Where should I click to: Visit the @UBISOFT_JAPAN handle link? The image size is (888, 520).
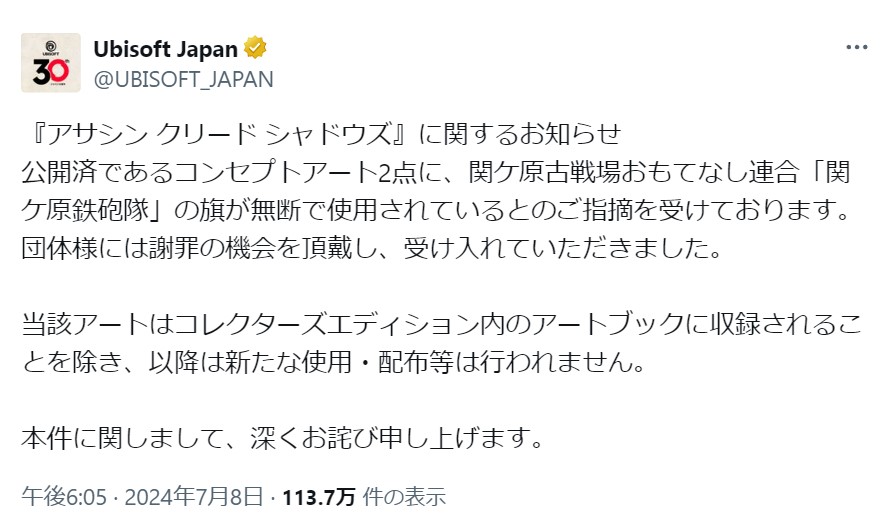183,79
